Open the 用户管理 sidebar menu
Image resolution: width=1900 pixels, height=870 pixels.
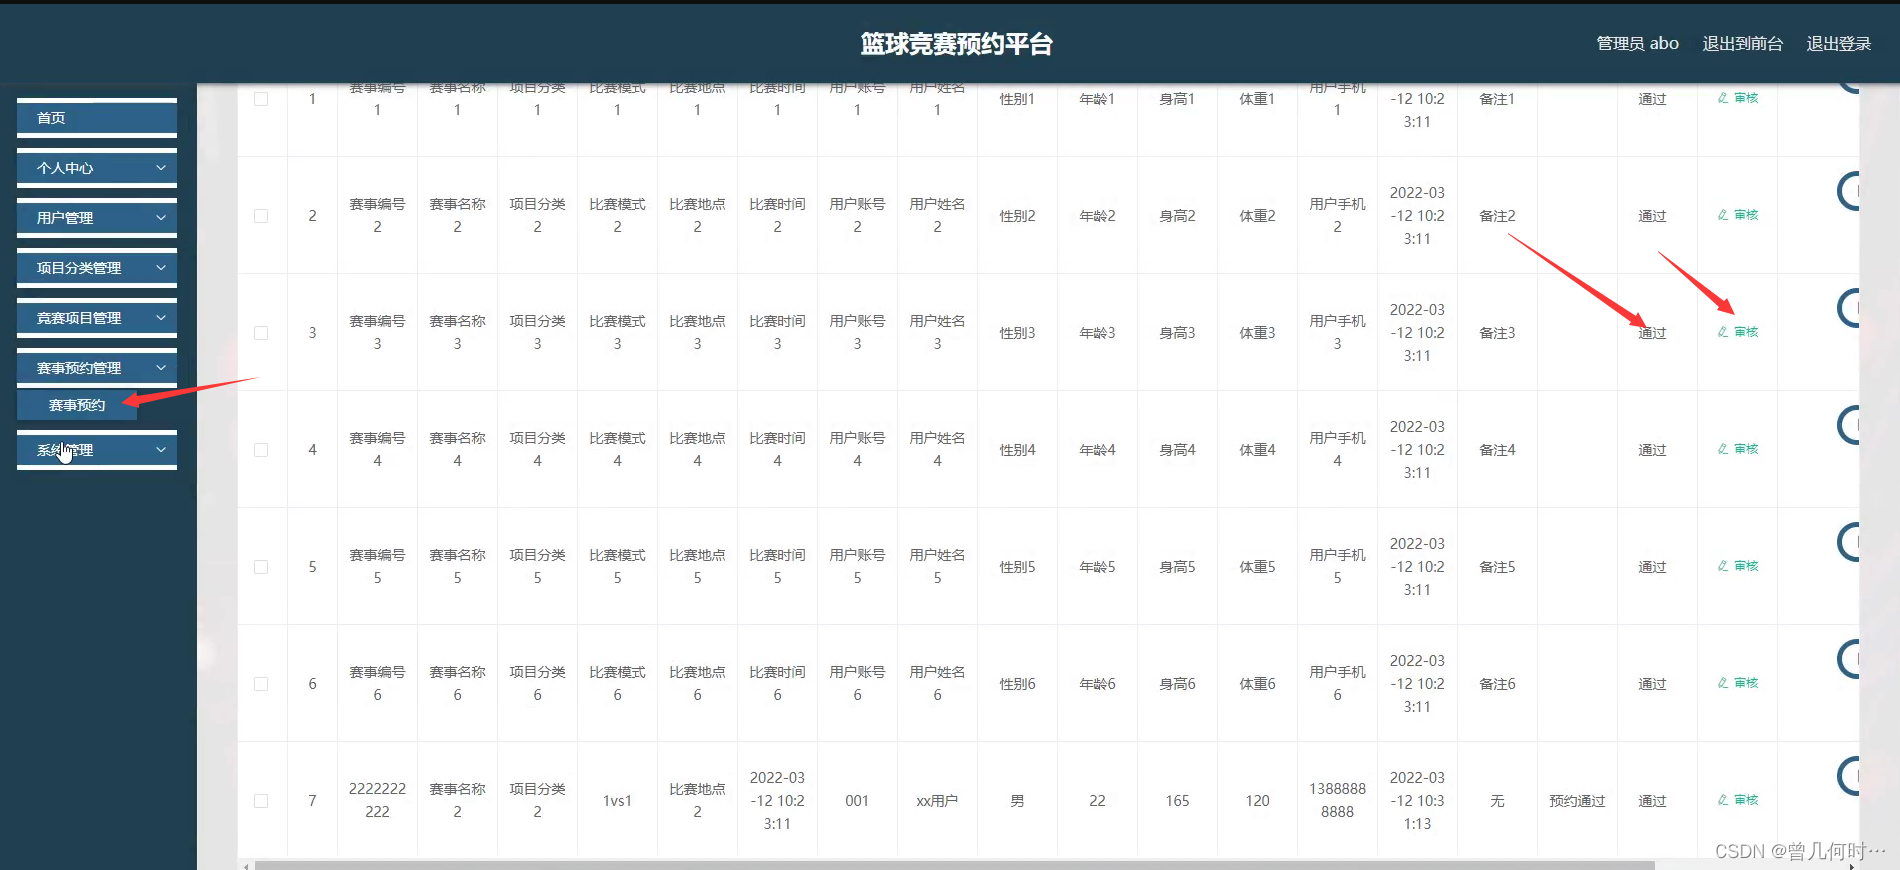[x=97, y=218]
